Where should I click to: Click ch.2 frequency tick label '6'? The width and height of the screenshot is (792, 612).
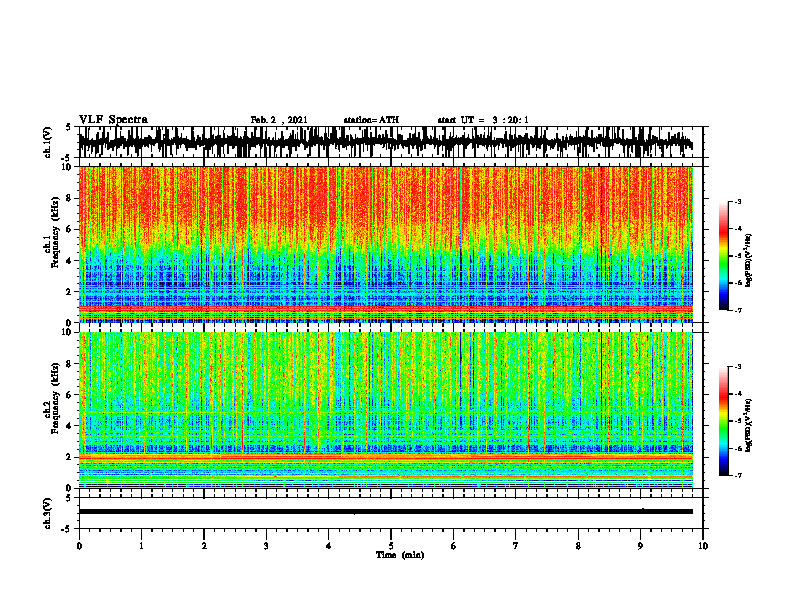[x=70, y=395]
